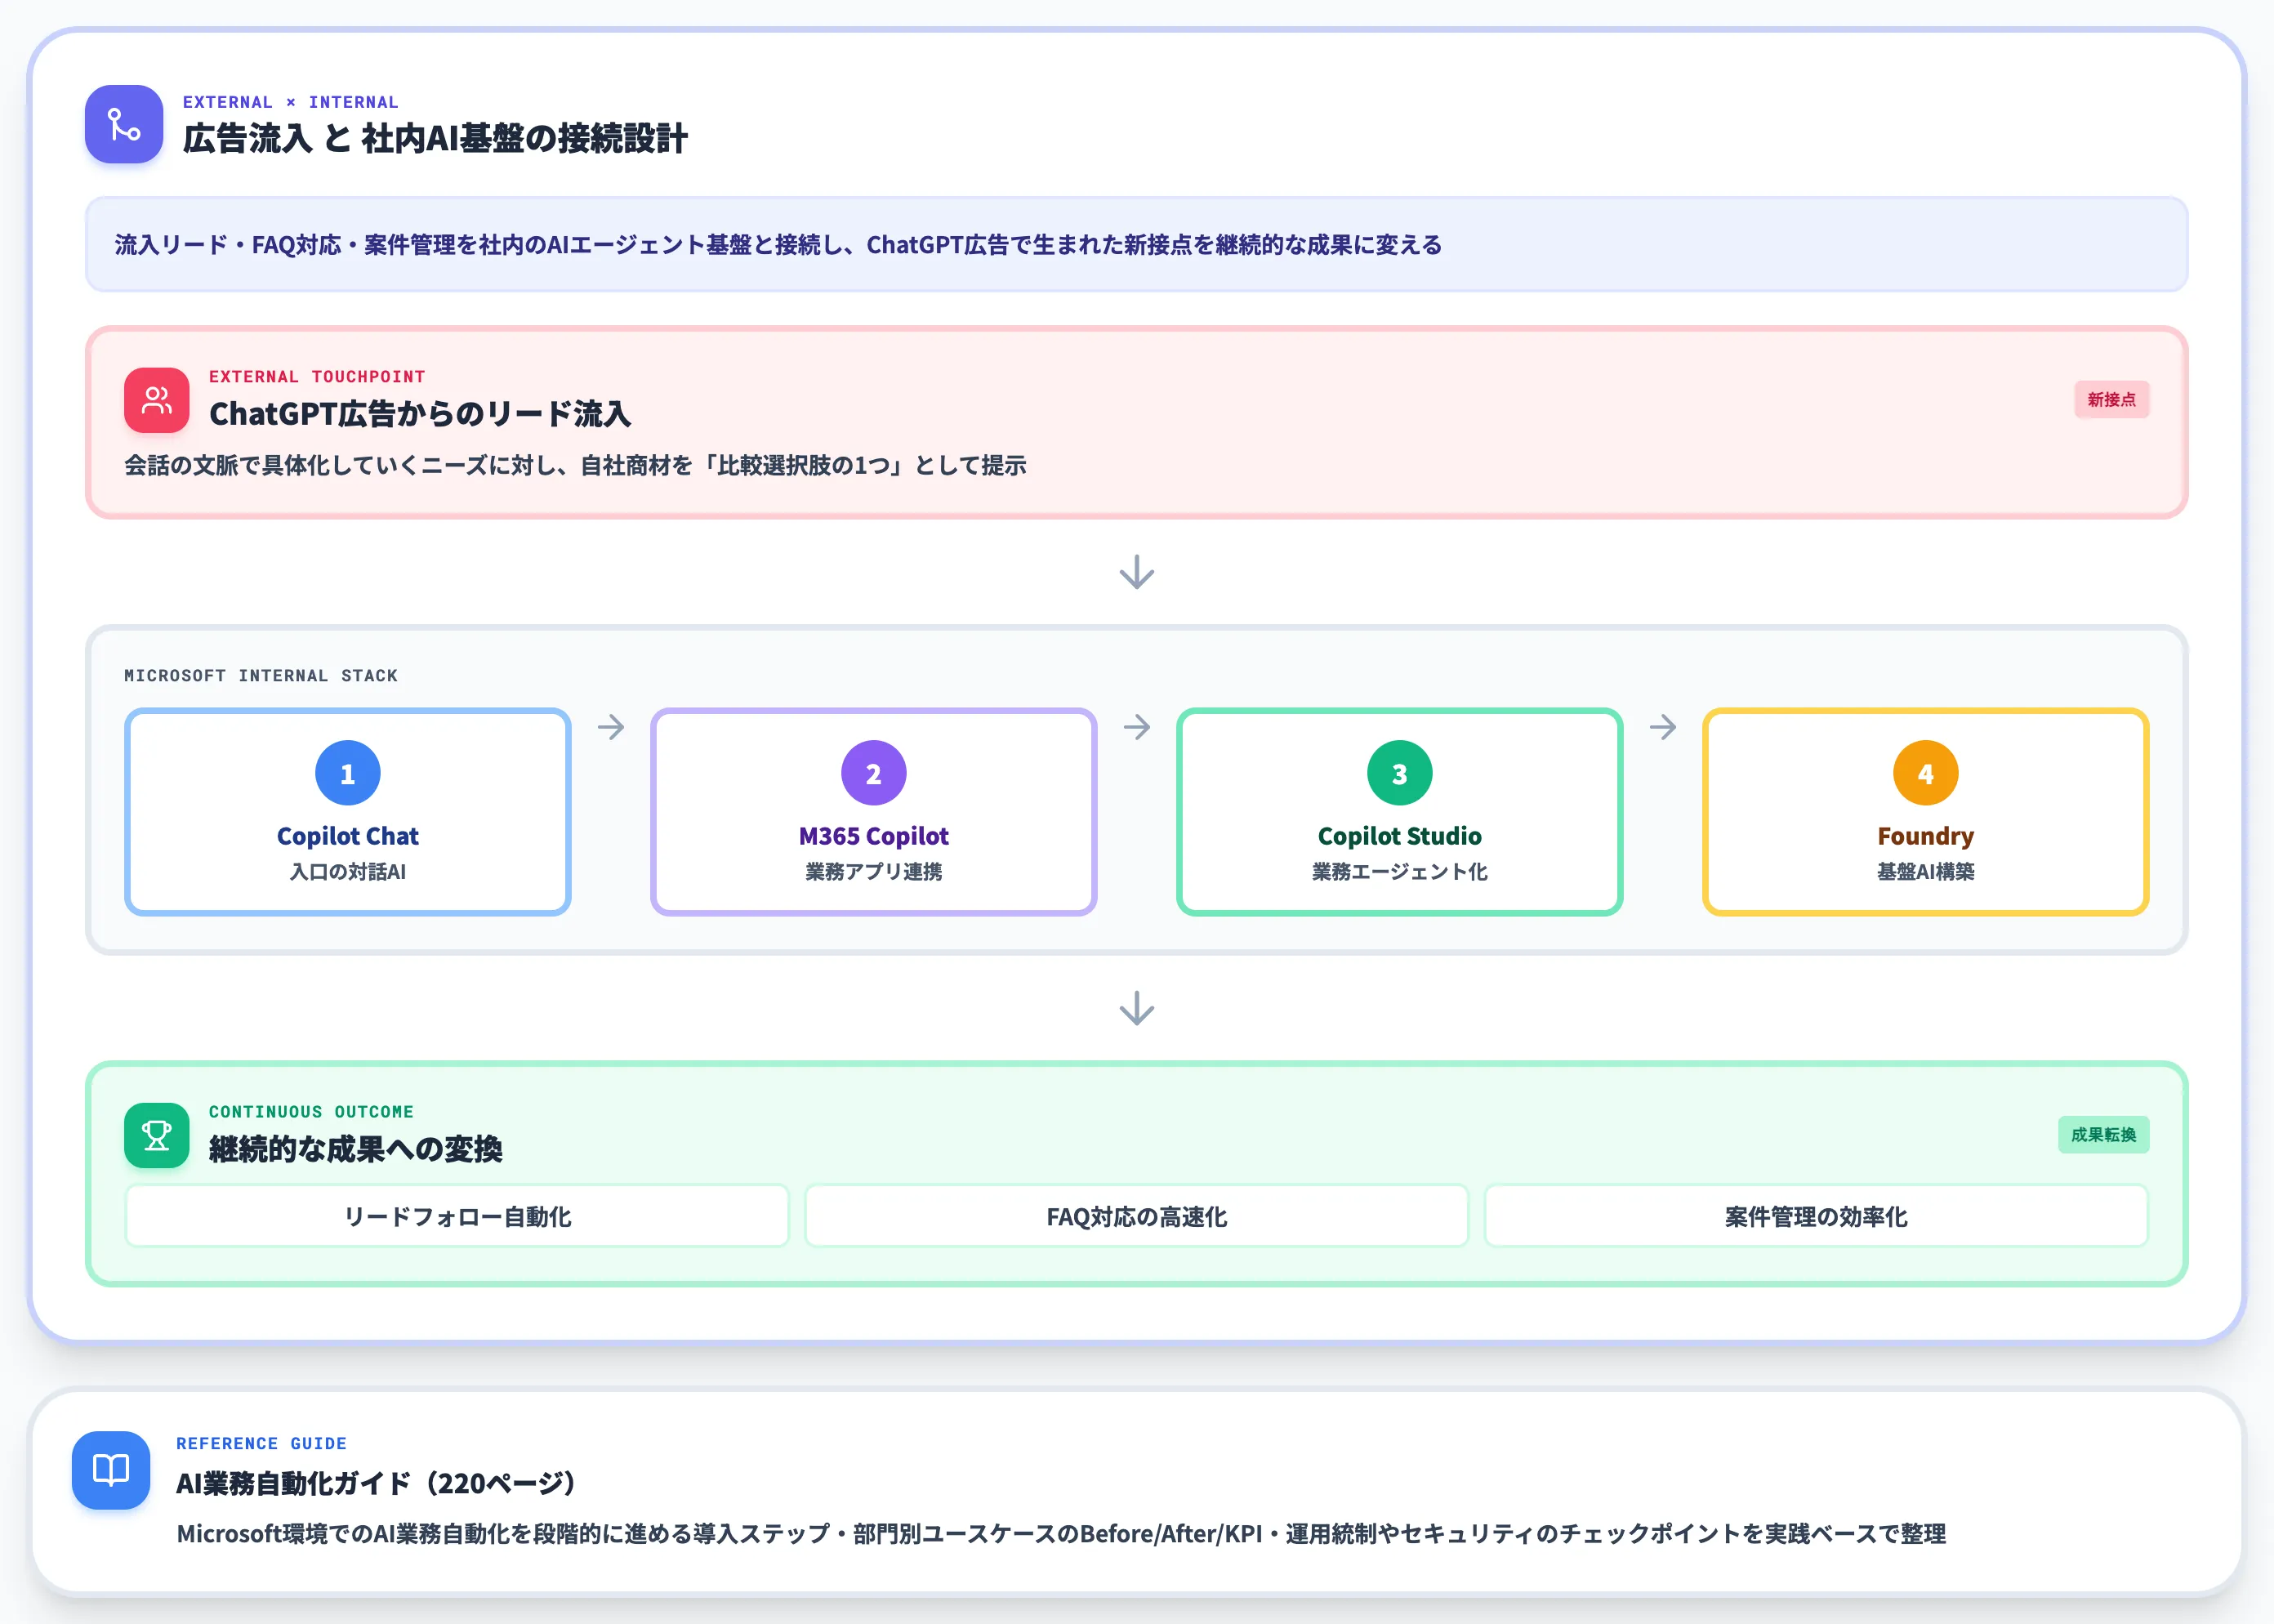Click the CONTINUOUS OUTCOME label
This screenshot has width=2274, height=1624.
coord(311,1112)
